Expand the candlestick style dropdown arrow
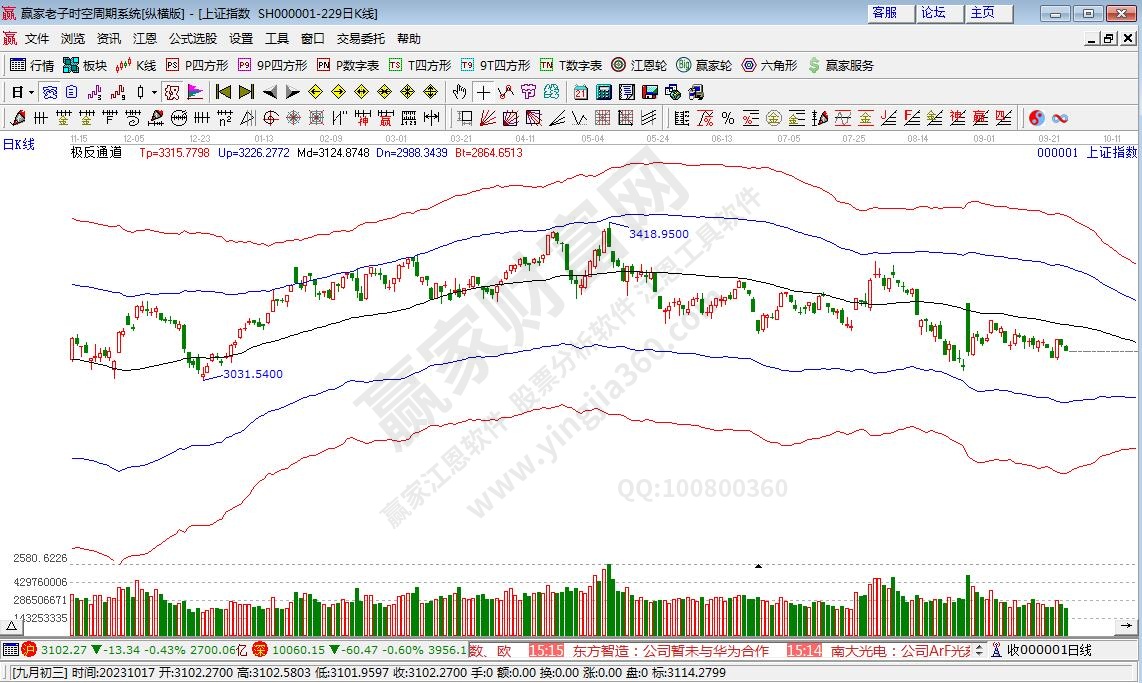 [x=153, y=92]
